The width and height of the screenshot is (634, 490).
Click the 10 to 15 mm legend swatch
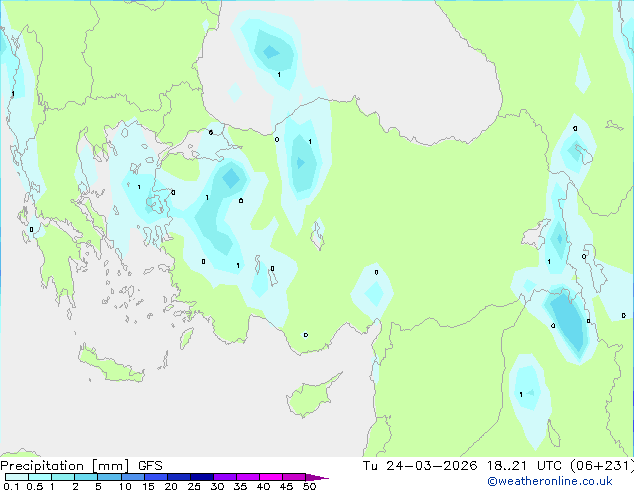tap(132, 477)
